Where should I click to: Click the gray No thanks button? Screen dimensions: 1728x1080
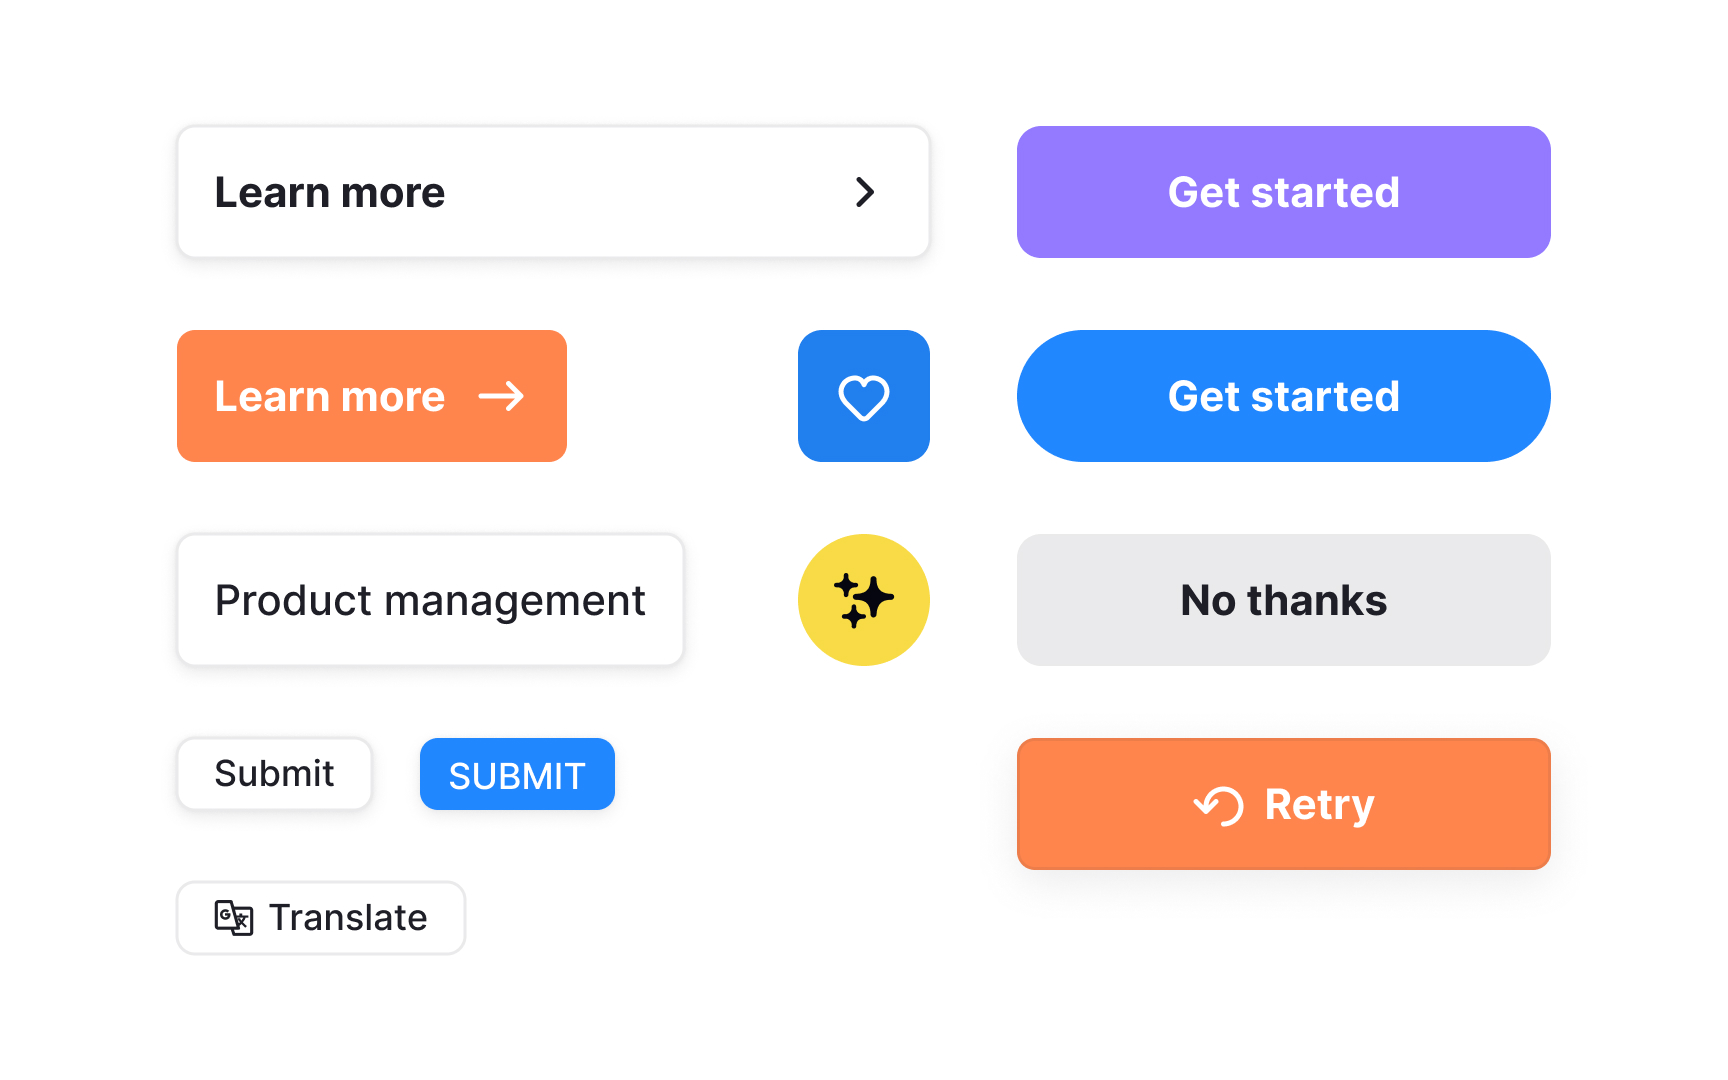tap(1283, 600)
